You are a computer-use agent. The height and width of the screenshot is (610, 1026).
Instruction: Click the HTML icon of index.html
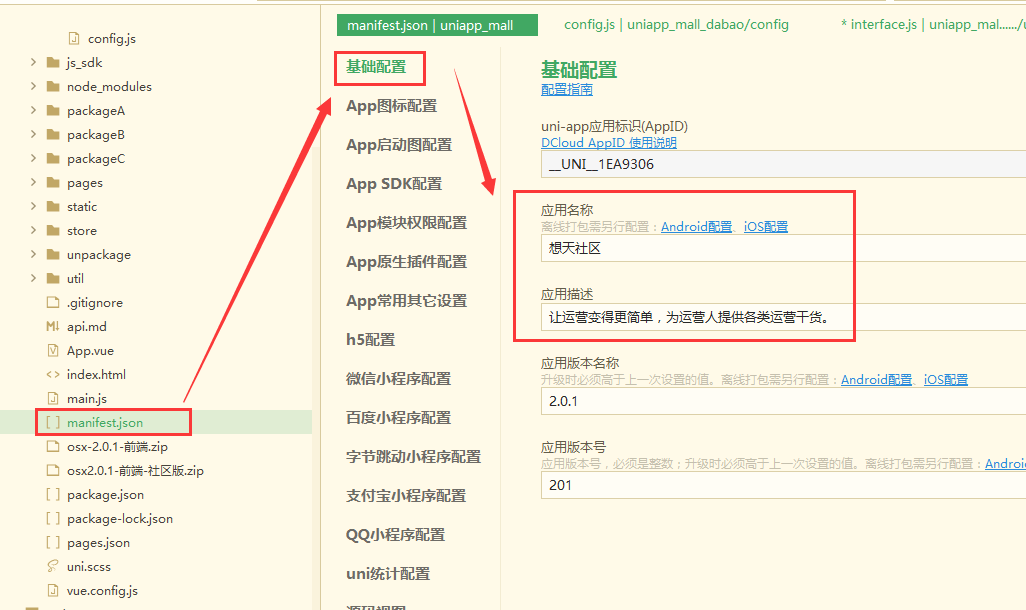(53, 374)
